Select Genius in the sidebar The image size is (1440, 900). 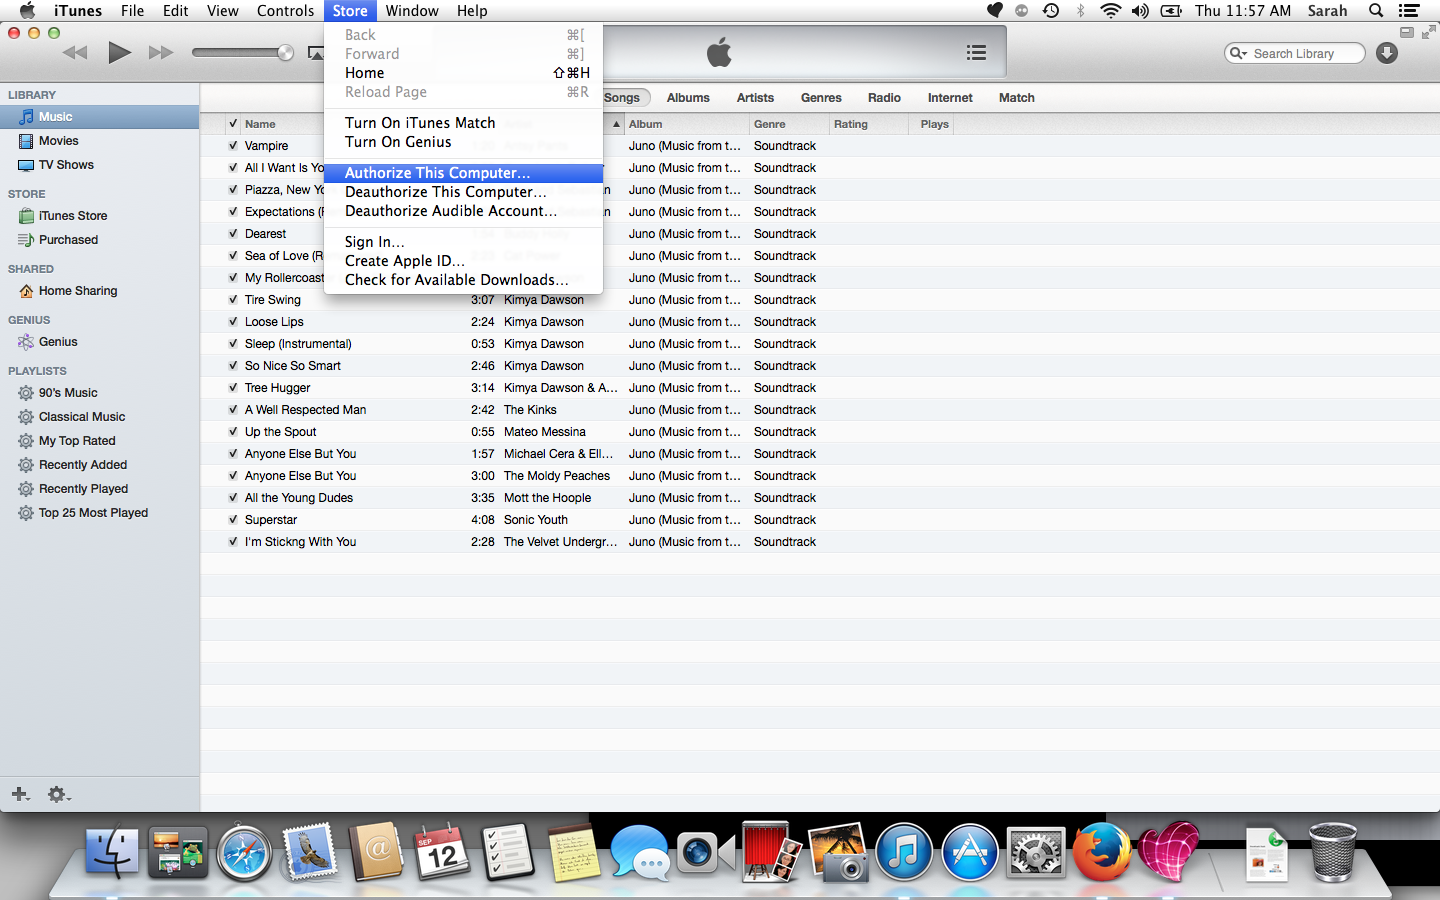[x=58, y=341]
